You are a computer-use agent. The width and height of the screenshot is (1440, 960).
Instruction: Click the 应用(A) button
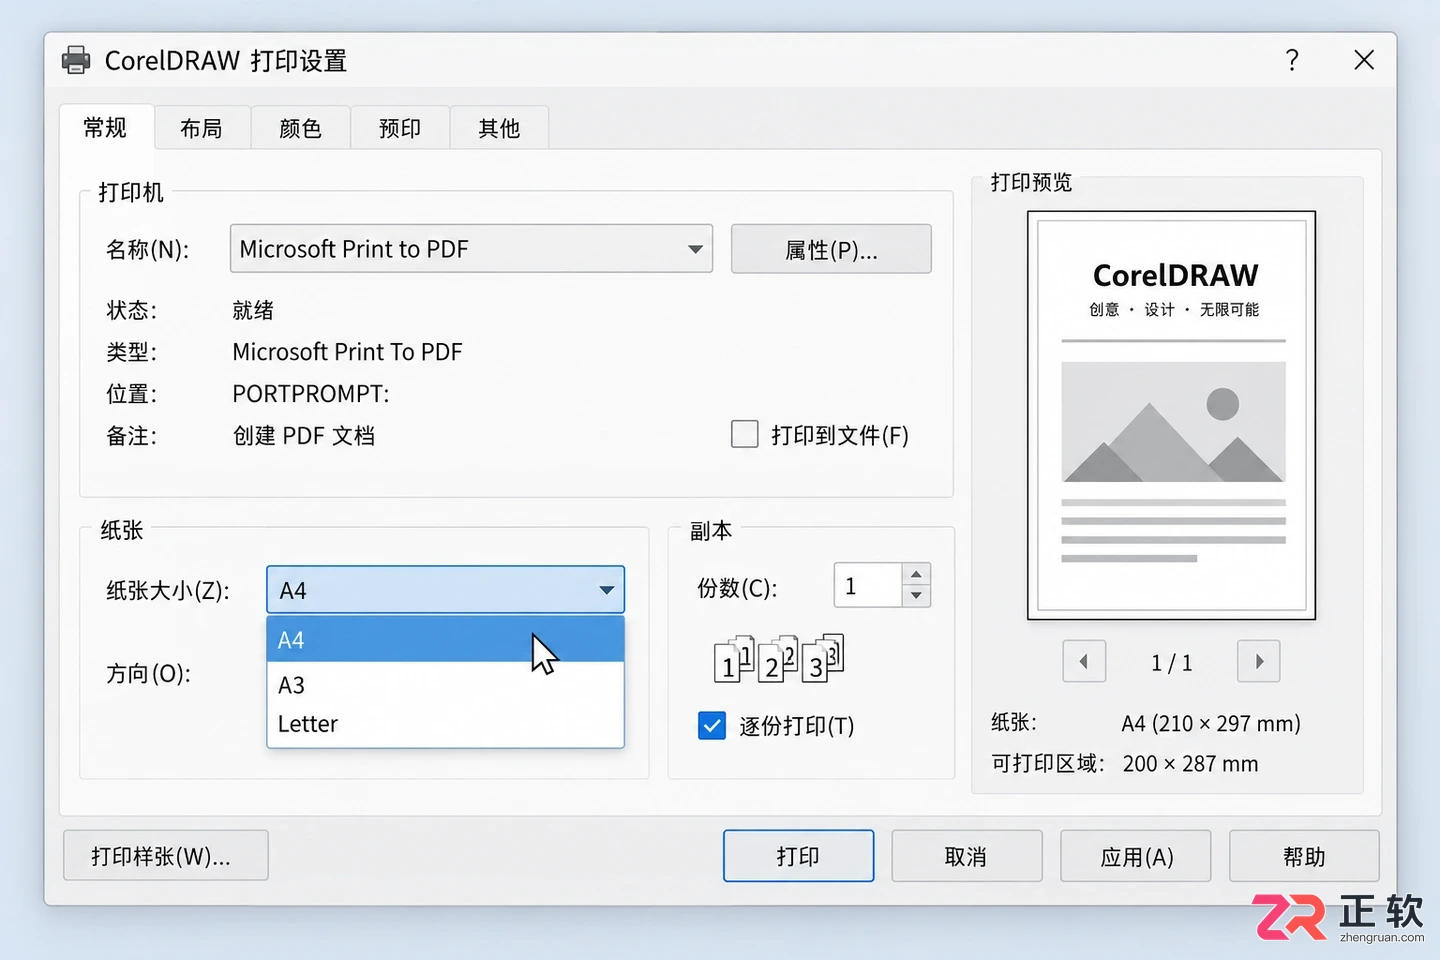tap(1136, 856)
